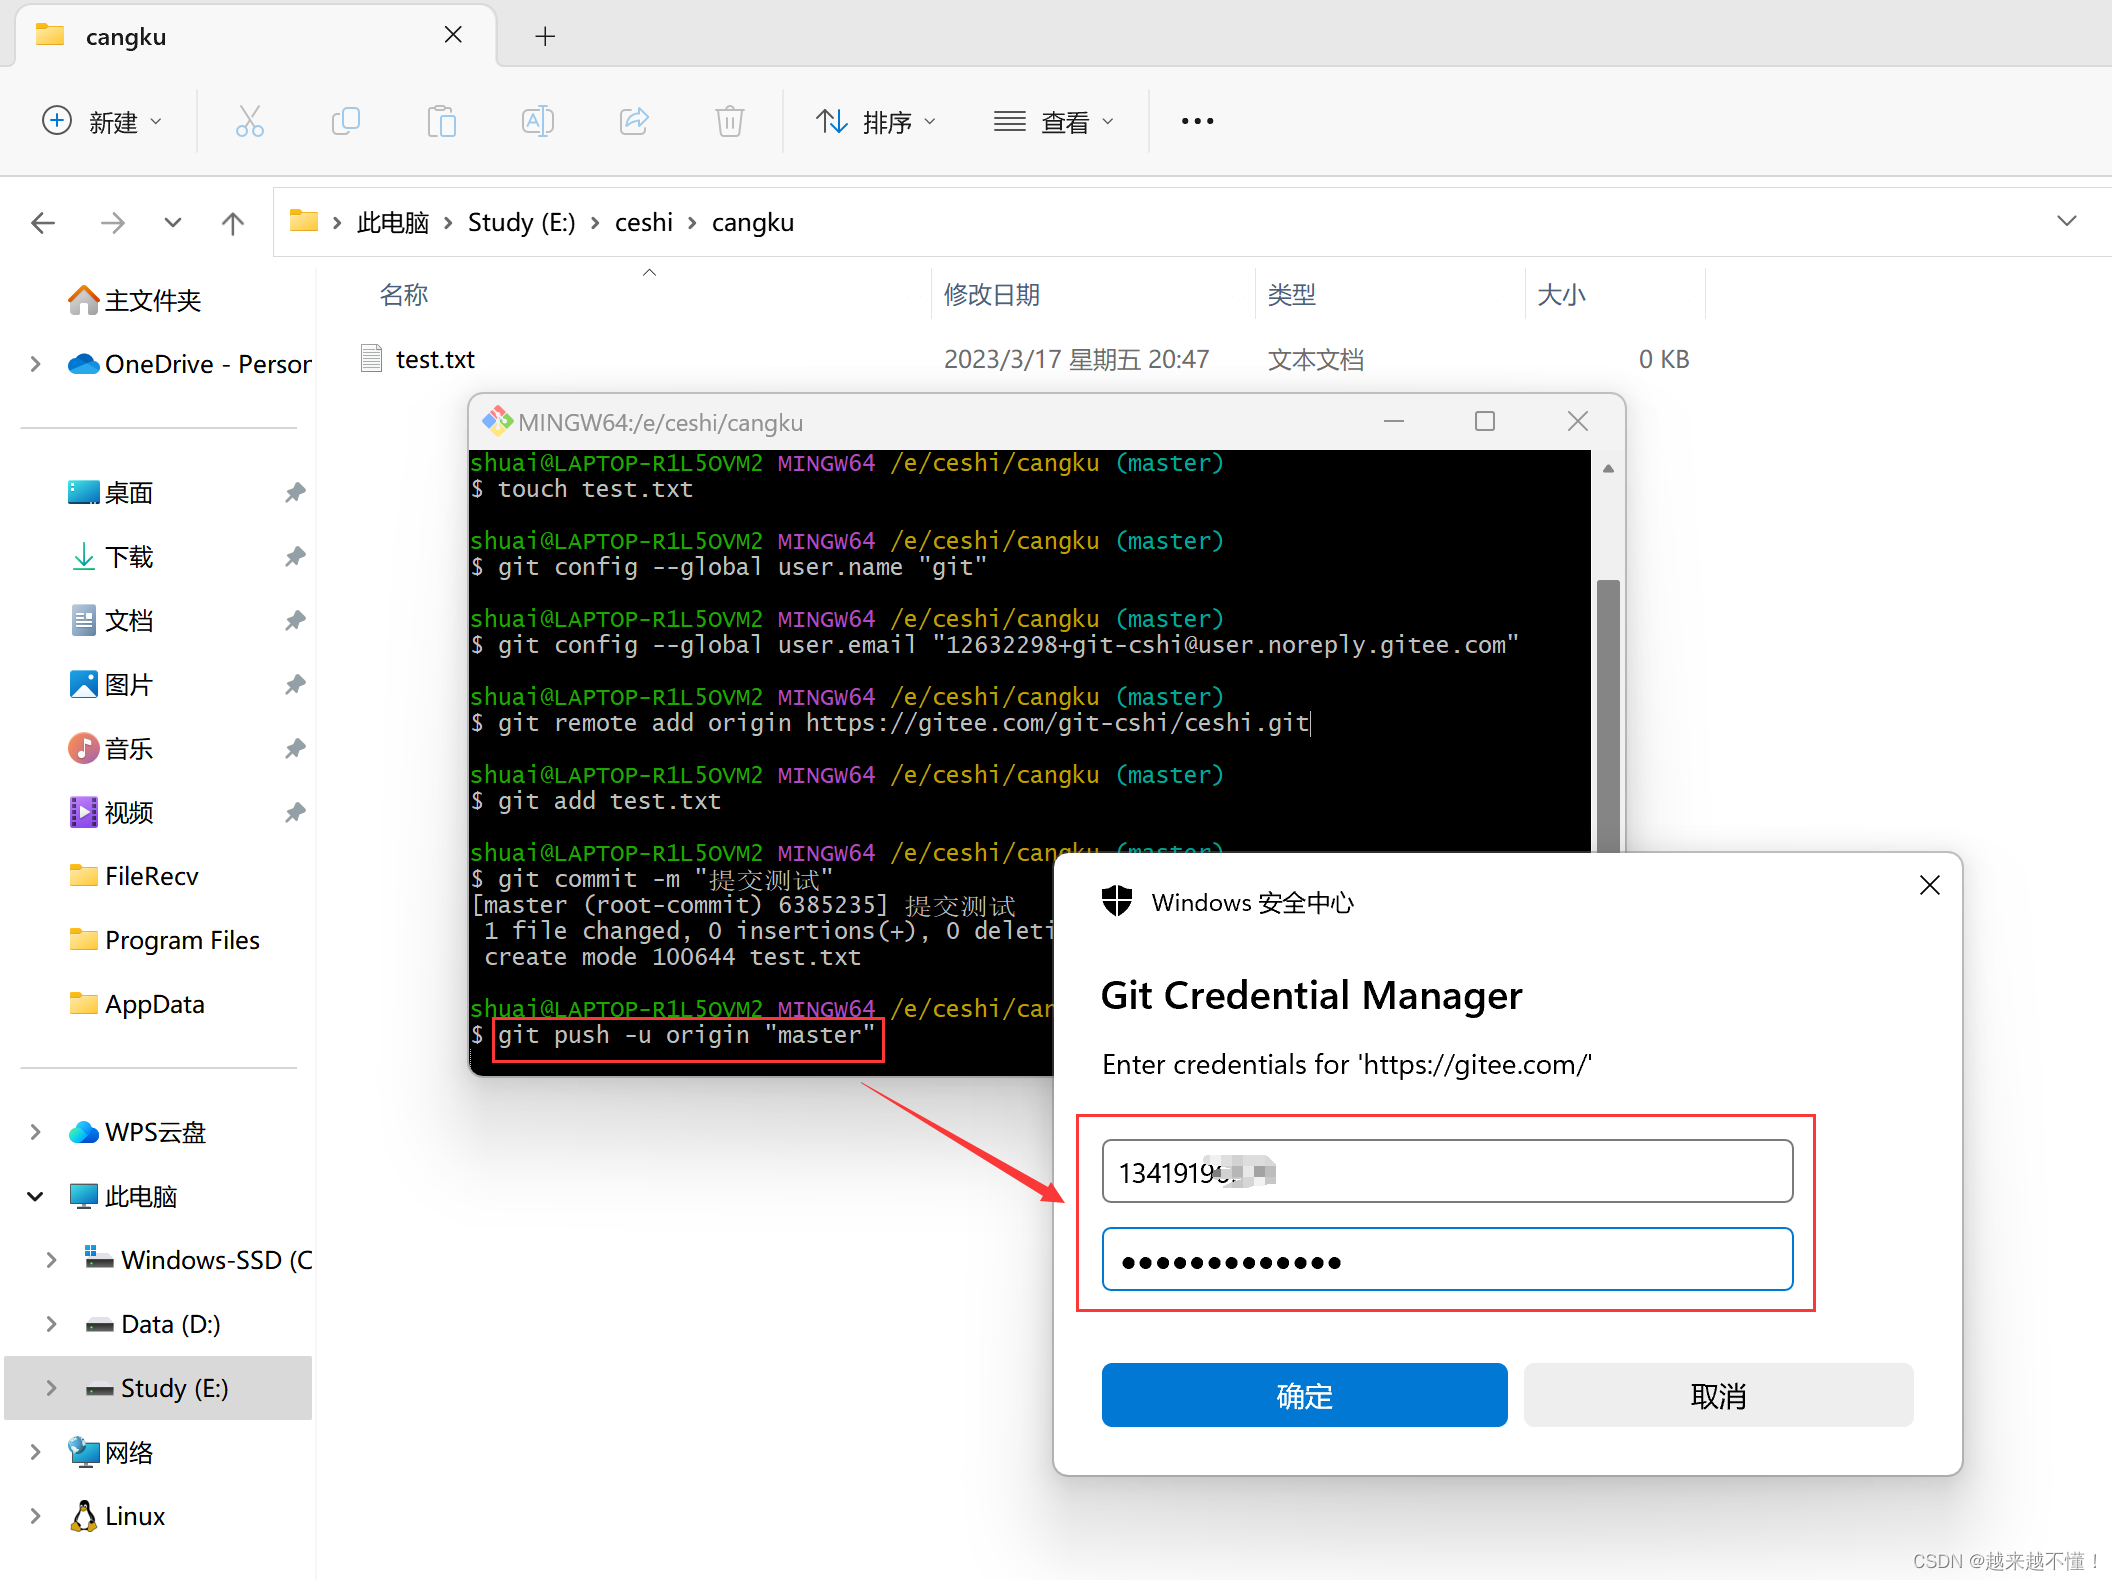The image size is (2112, 1580).
Task: Click the Rename icon in toolbar
Action: coord(537,121)
